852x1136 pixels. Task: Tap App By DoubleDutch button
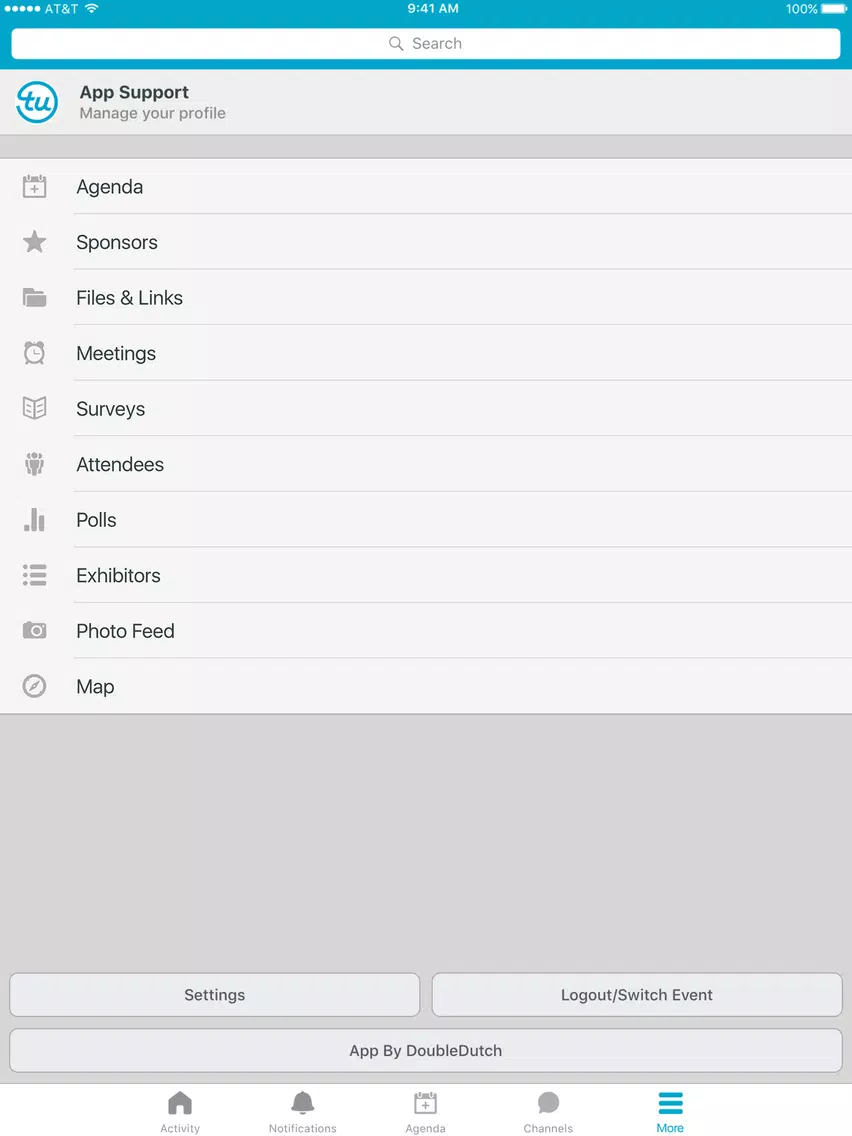pyautogui.click(x=426, y=1051)
